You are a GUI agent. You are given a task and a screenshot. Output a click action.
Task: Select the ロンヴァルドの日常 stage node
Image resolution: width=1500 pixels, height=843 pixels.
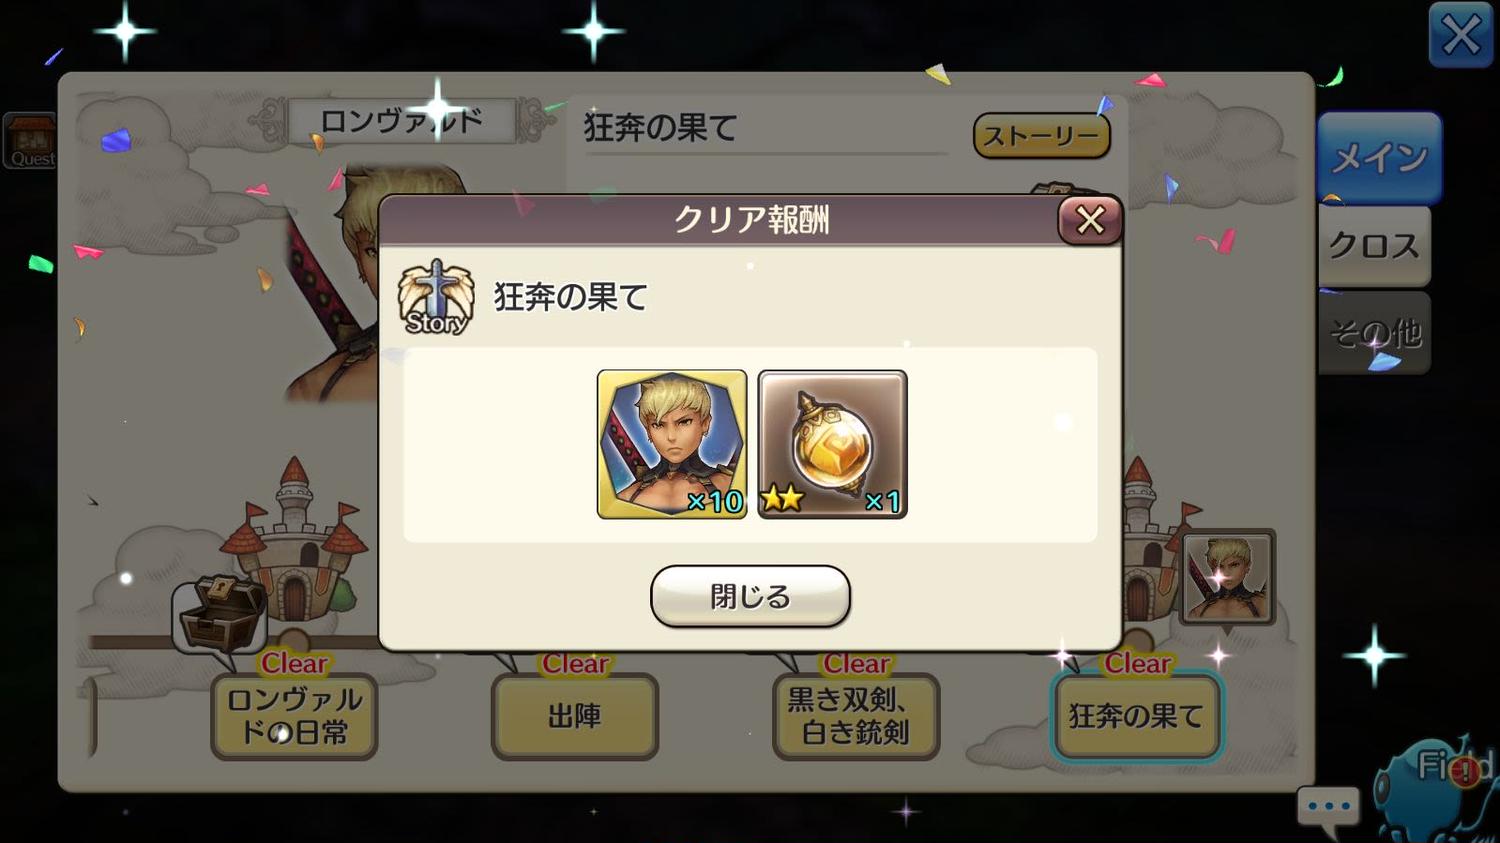(x=294, y=716)
